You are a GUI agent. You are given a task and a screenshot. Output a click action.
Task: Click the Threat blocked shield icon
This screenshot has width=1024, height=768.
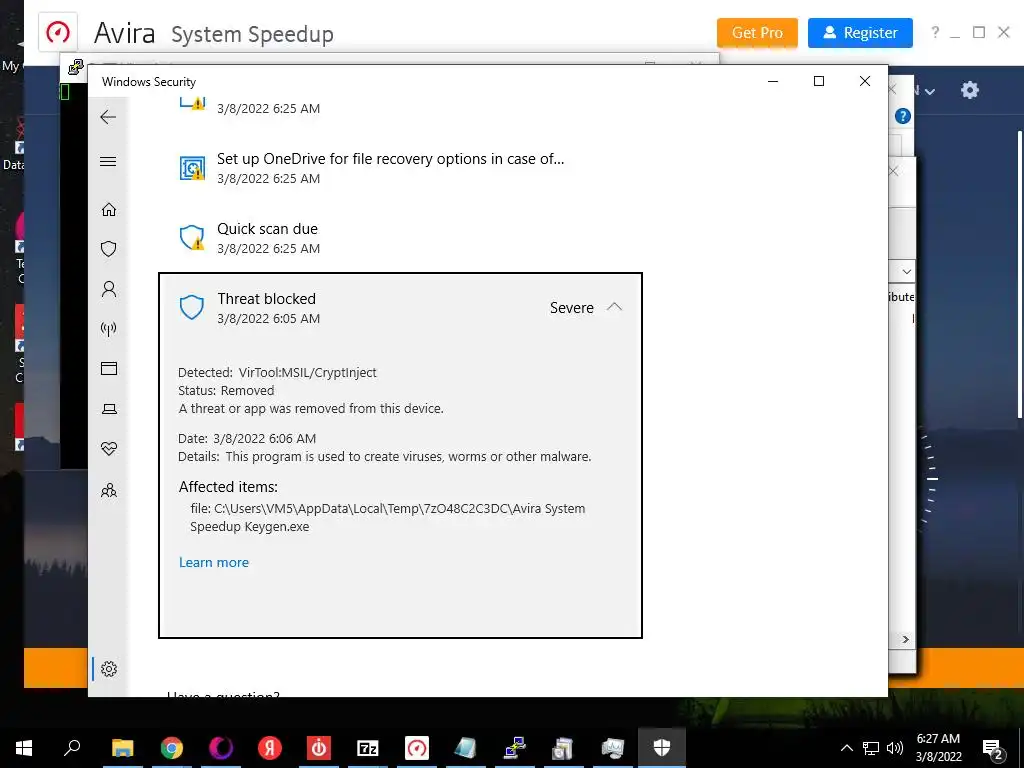[x=192, y=307]
